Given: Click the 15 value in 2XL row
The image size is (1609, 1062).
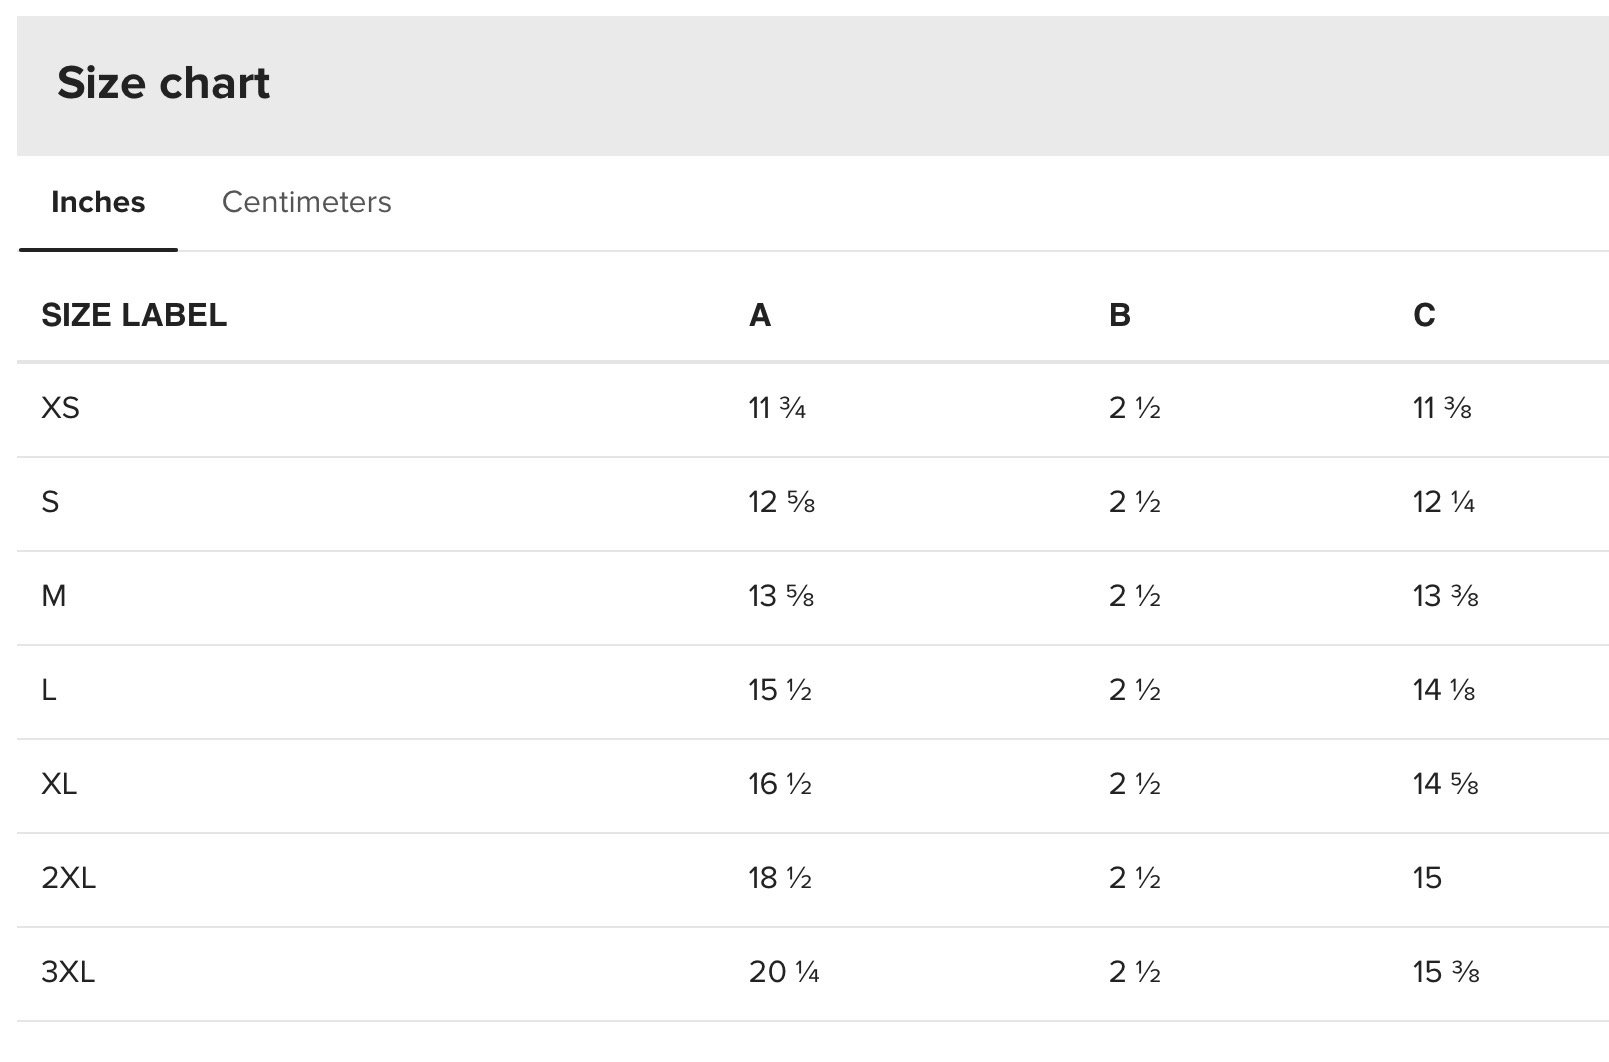Looking at the screenshot, I should coord(1427,878).
